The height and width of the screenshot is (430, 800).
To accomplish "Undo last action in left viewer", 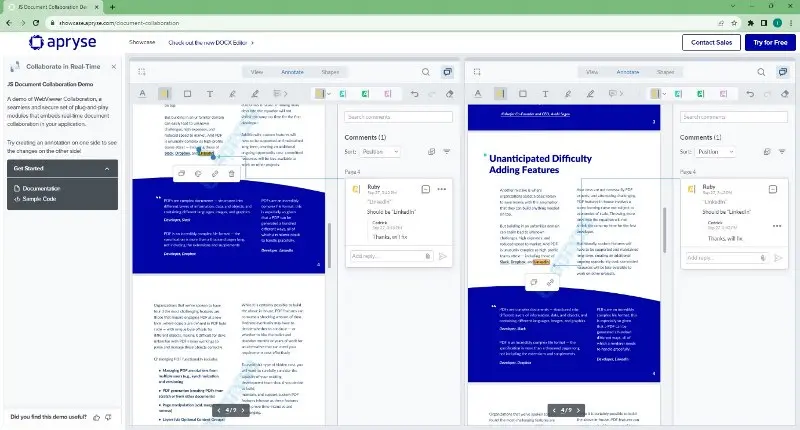I will click(414, 94).
